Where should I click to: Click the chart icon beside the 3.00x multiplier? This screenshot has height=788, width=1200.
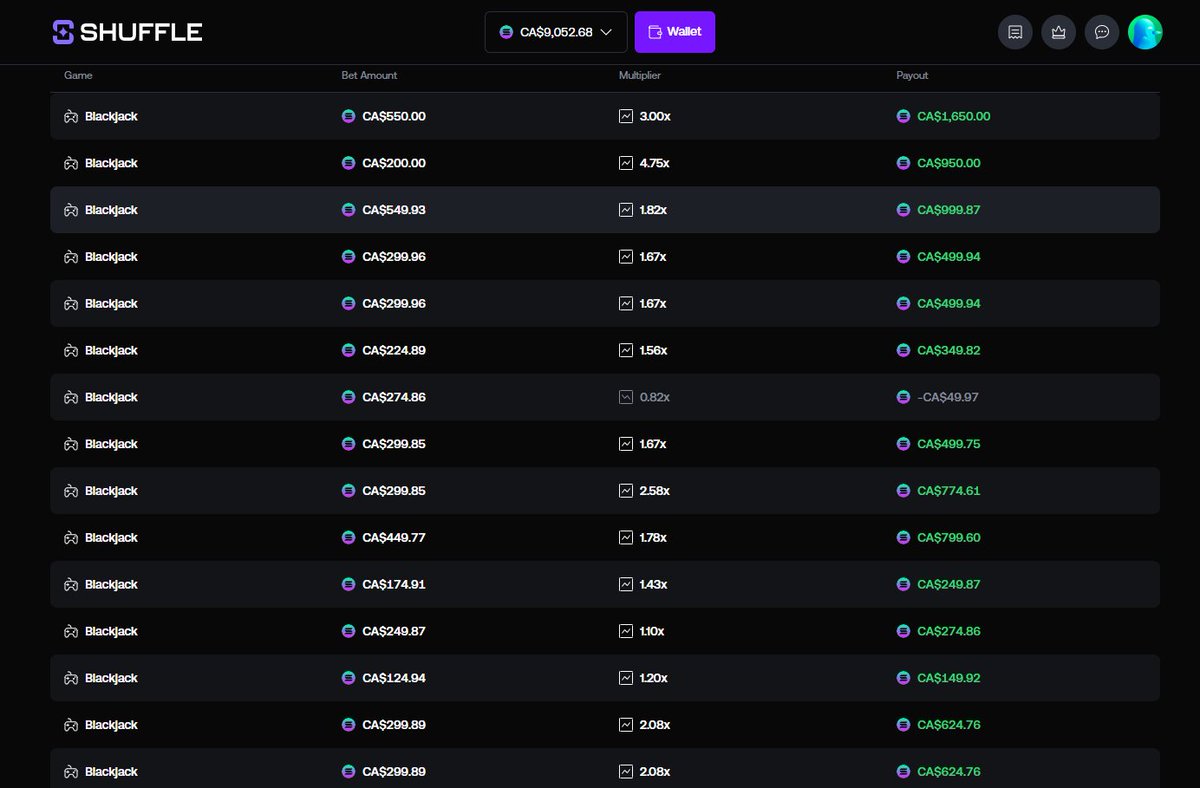click(626, 116)
